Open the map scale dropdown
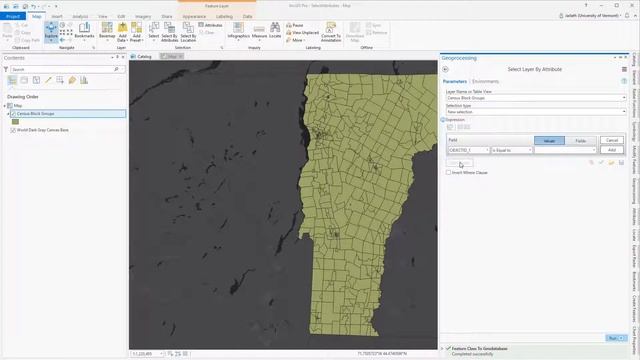 point(162,354)
